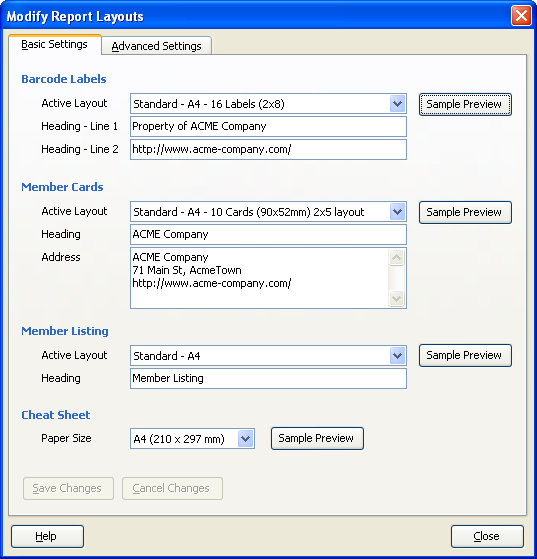Click the Member Listing Heading field
Screen dimensions: 537x559
(x=268, y=379)
